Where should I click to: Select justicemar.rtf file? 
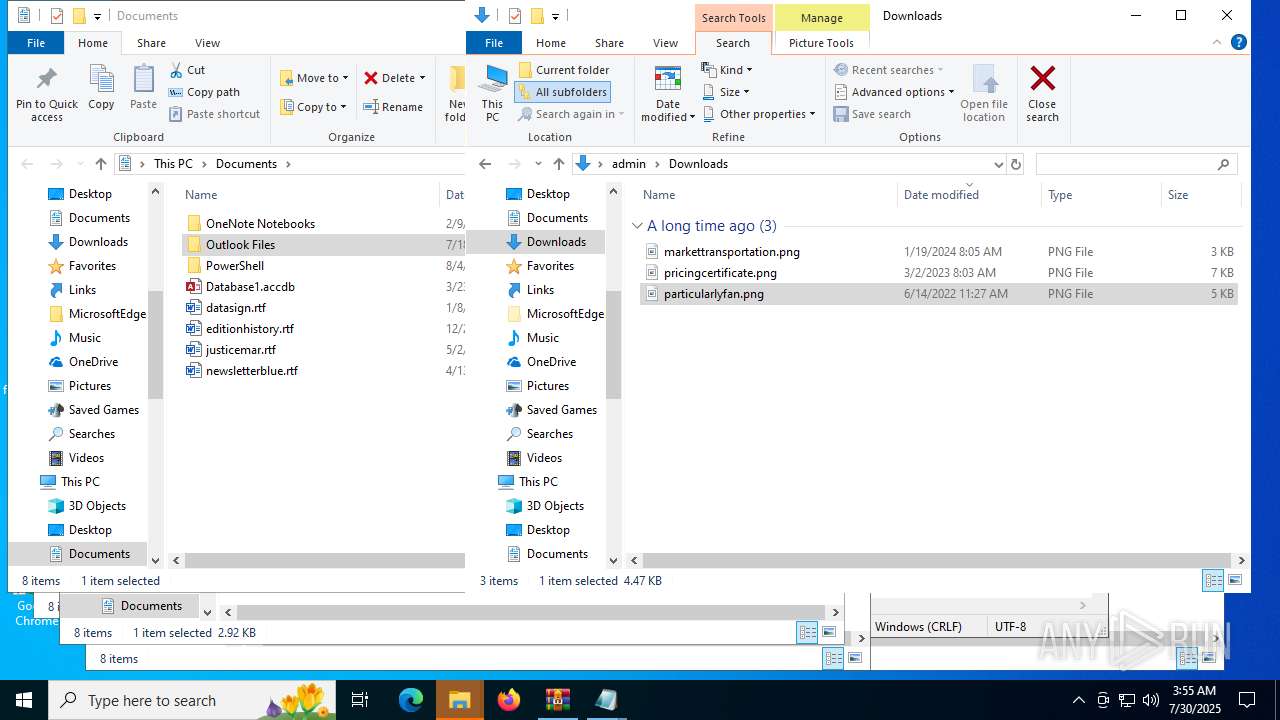tap(241, 350)
